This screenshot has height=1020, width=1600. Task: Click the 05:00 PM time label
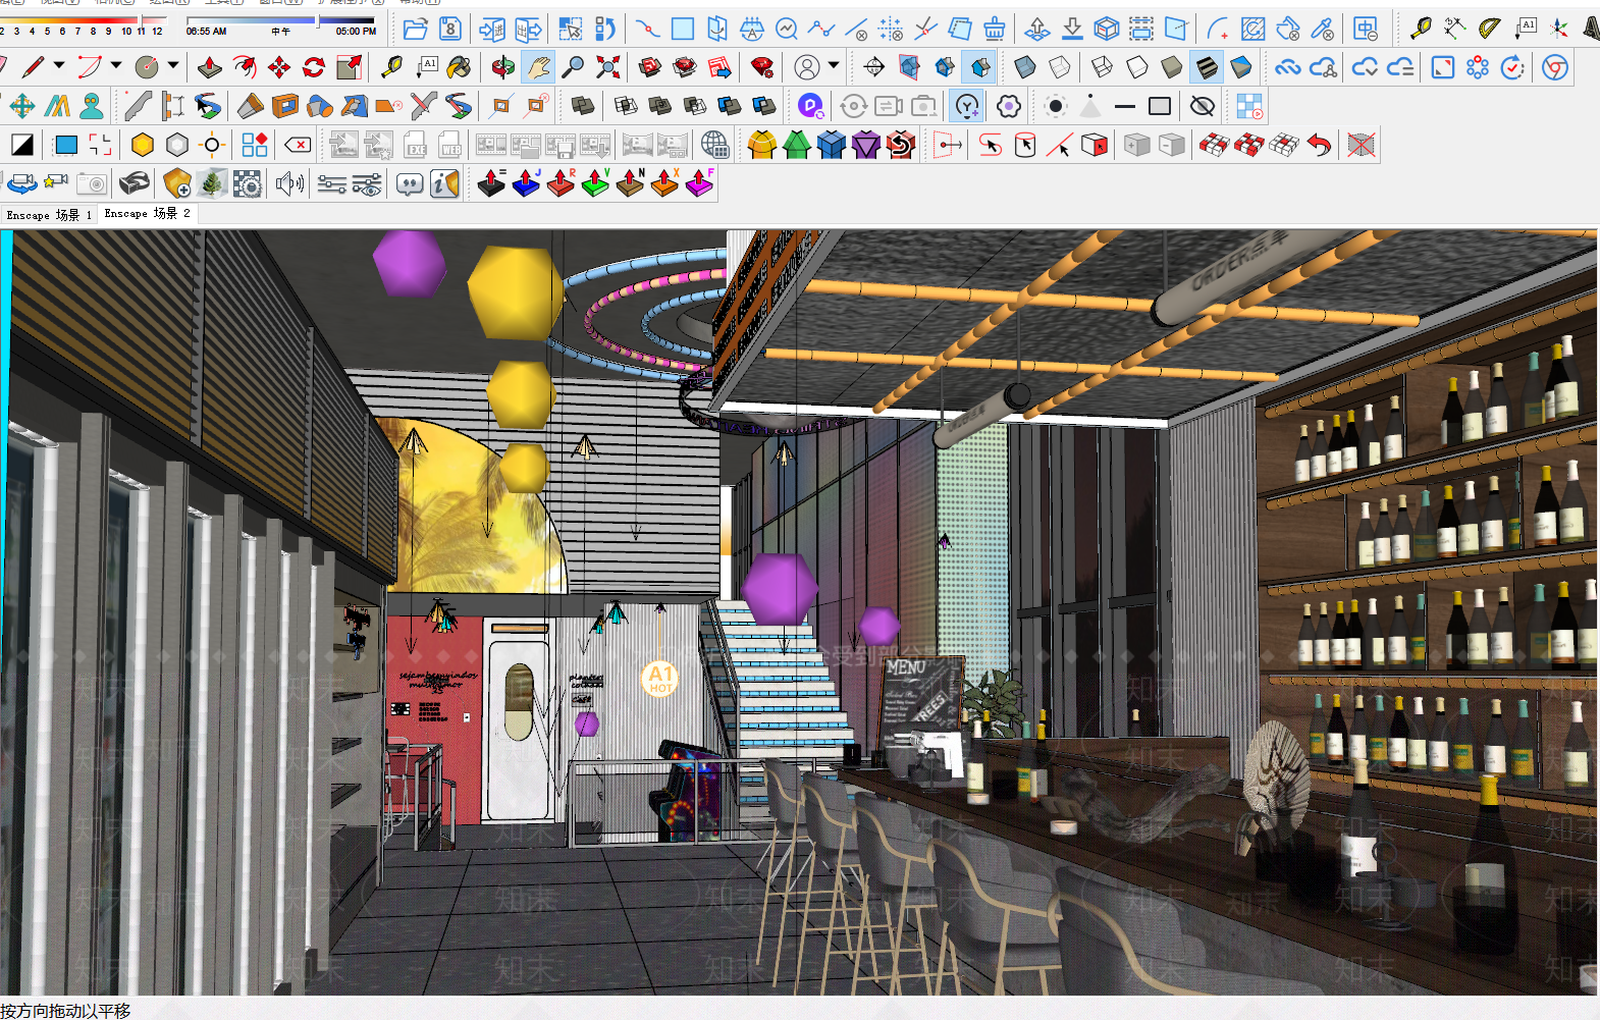[356, 31]
